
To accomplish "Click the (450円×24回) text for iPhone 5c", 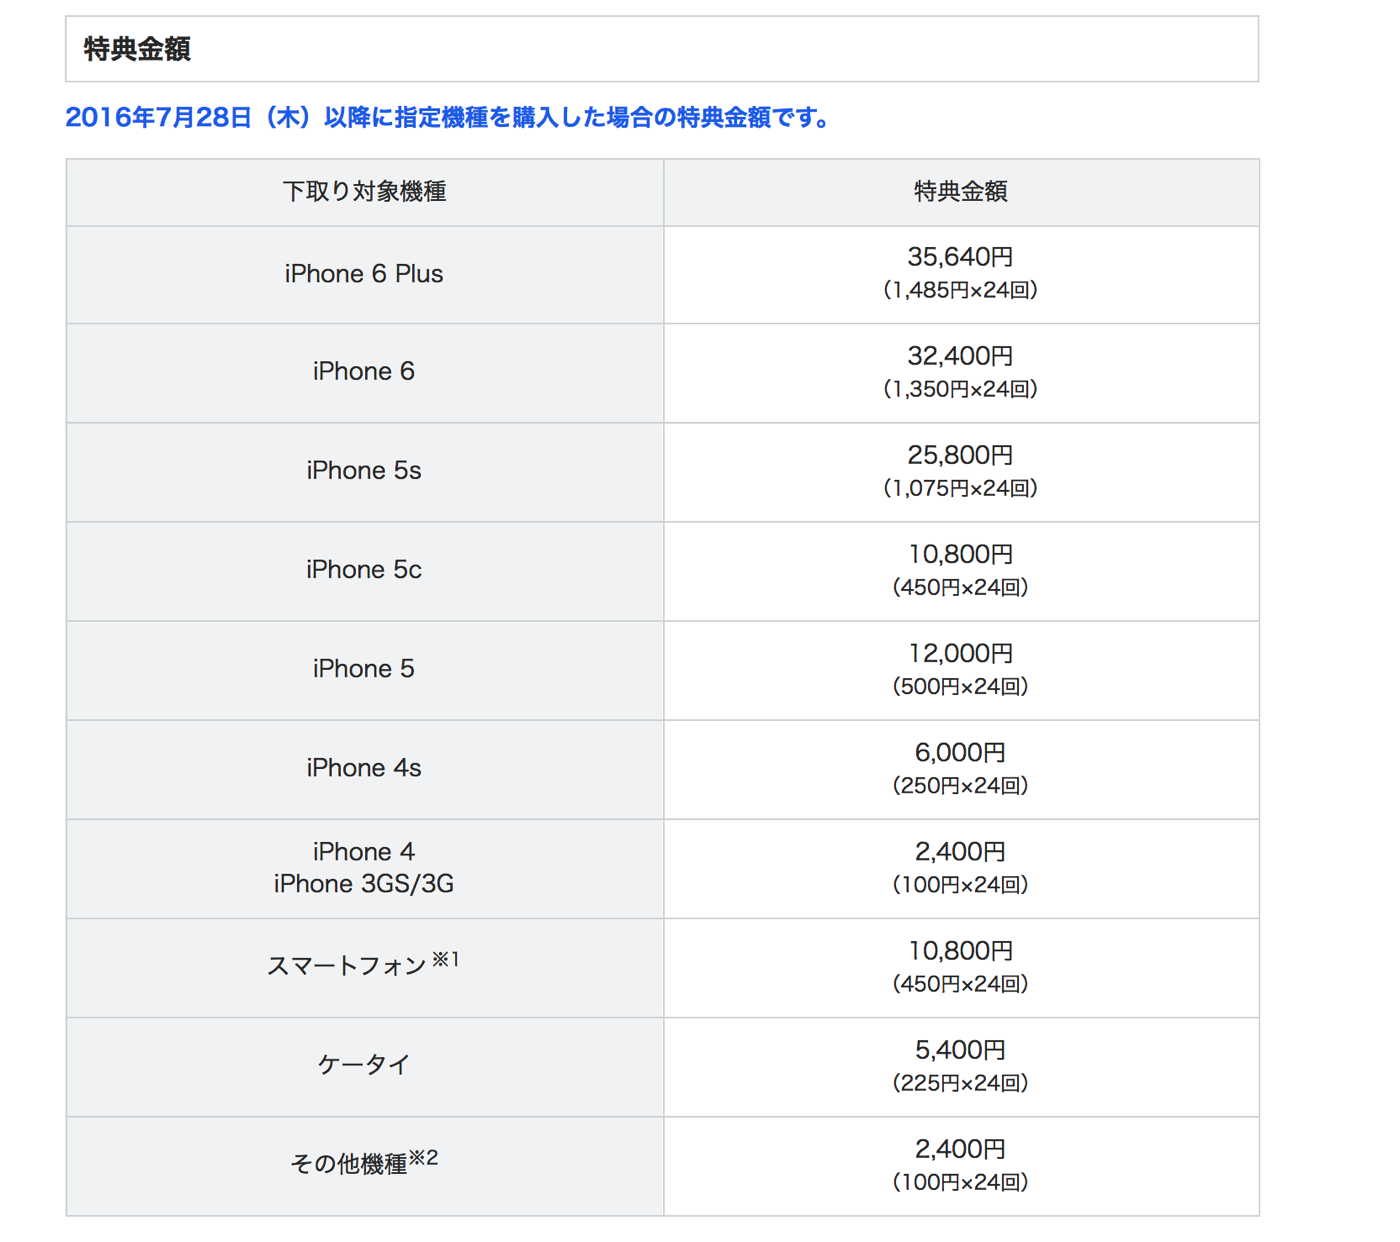I will coord(961,587).
